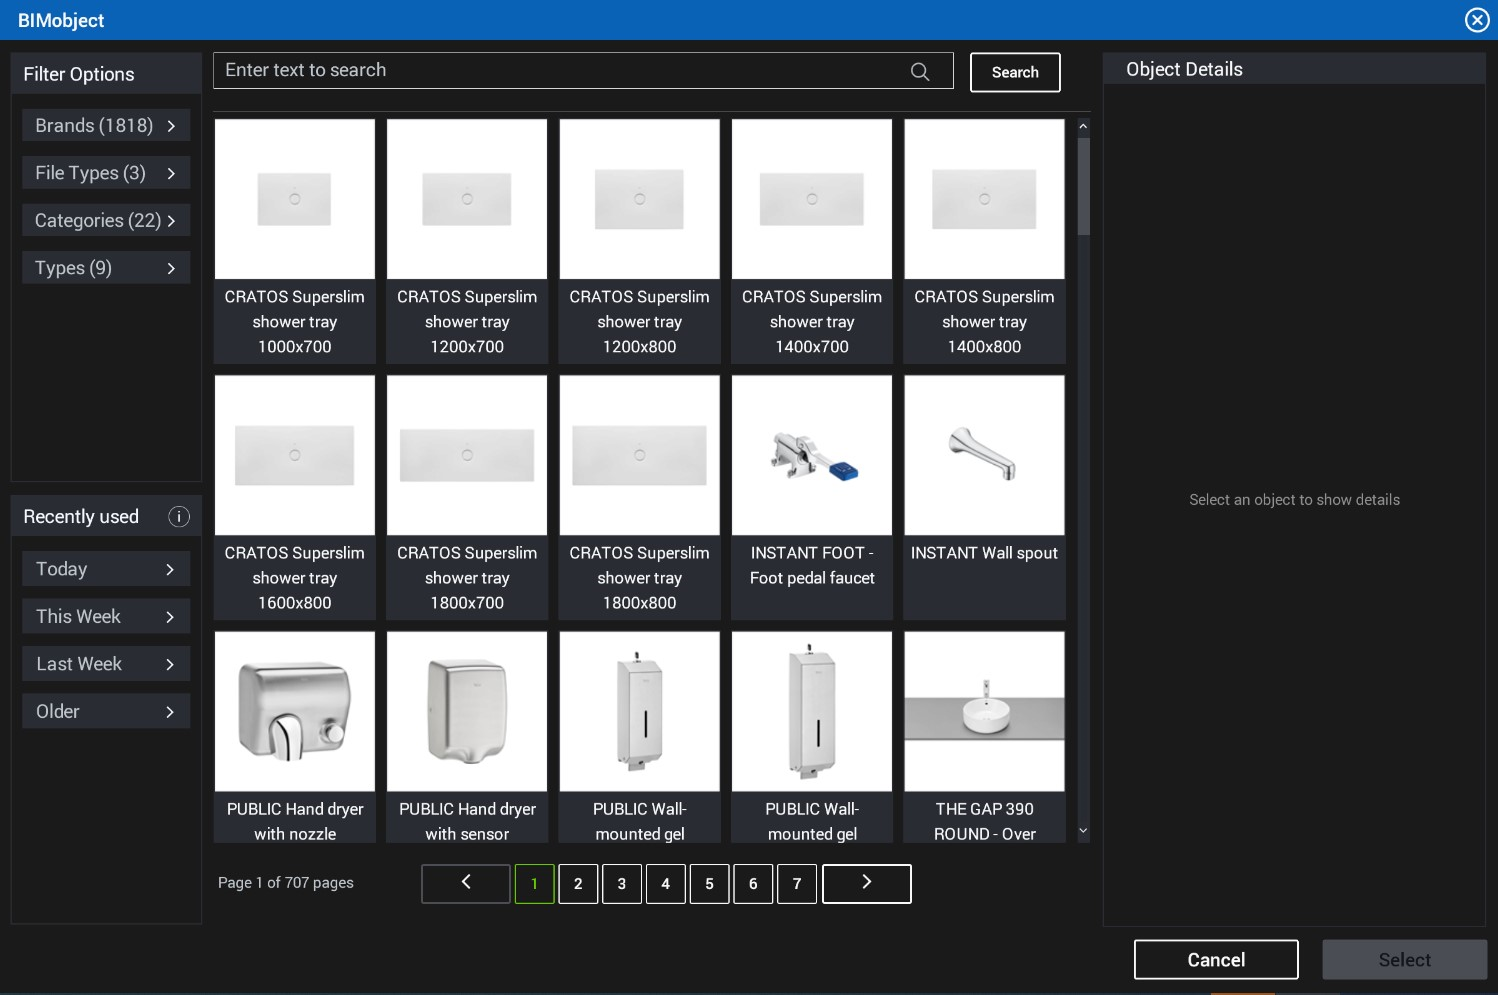Jump to page 3 of results
1498x995 pixels.
[x=622, y=884]
